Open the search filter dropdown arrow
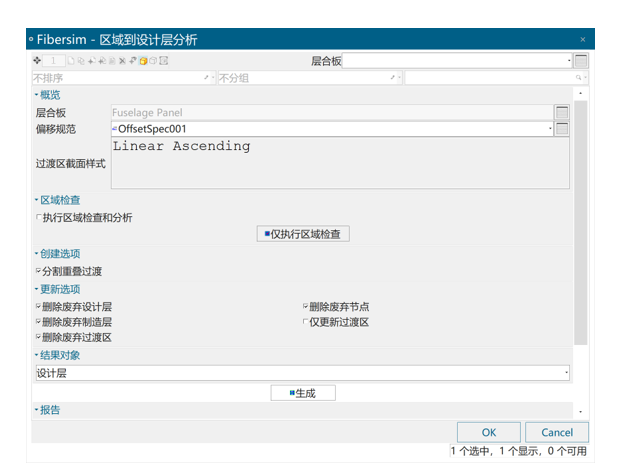This screenshot has width=624, height=470. [585, 78]
